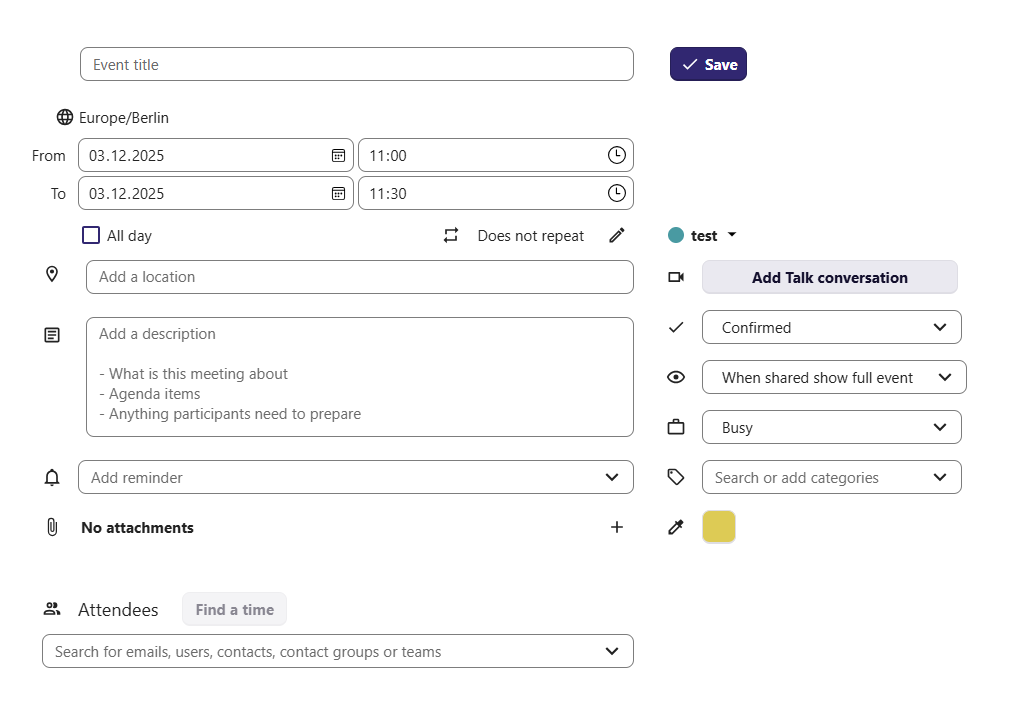Click the pencil icon to edit recurrence

[617, 235]
